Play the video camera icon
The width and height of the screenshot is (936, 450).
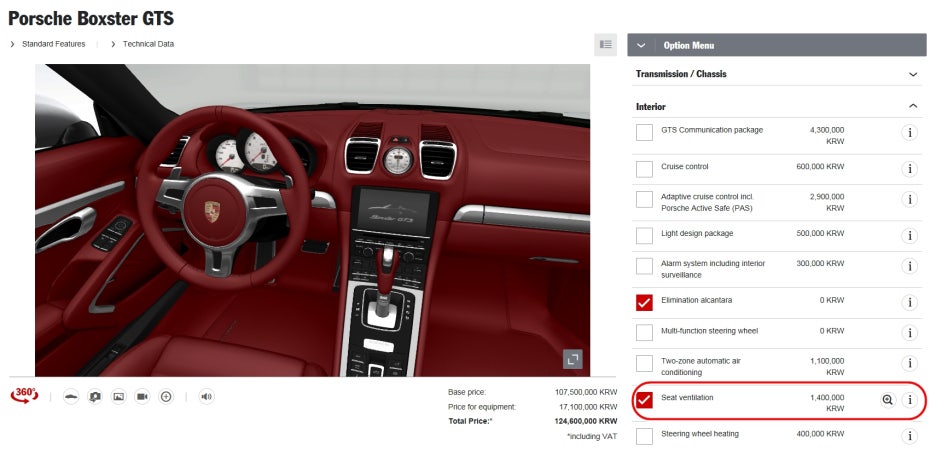coord(142,396)
